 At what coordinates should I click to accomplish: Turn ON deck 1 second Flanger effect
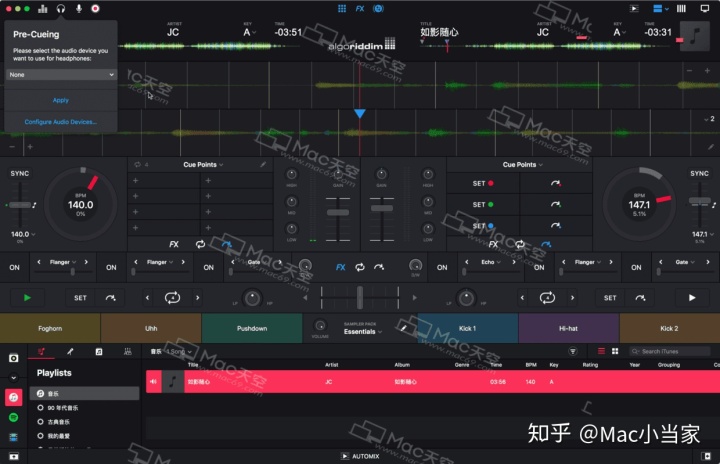(x=111, y=267)
